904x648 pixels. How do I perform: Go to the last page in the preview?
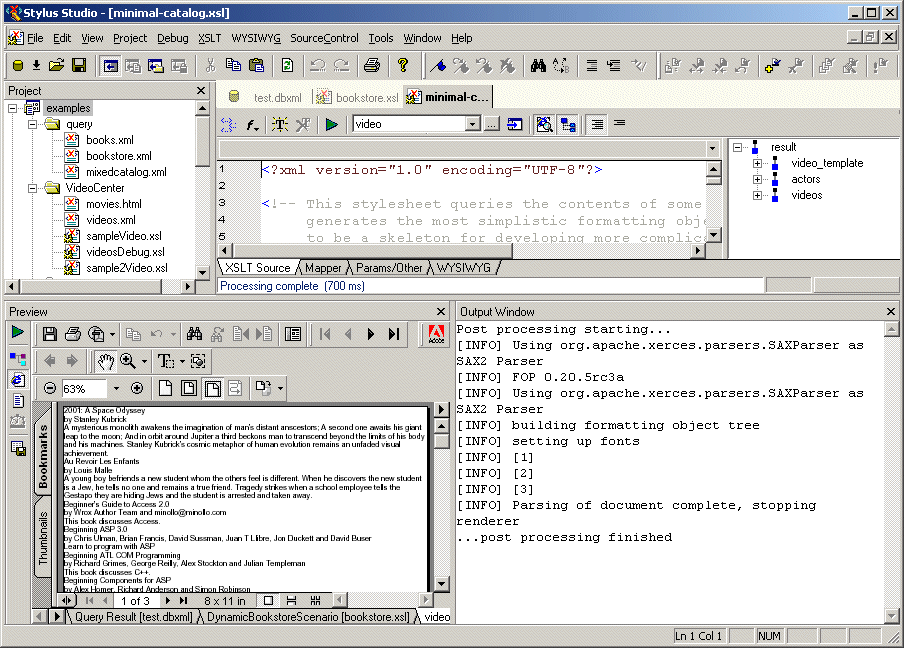(x=394, y=334)
